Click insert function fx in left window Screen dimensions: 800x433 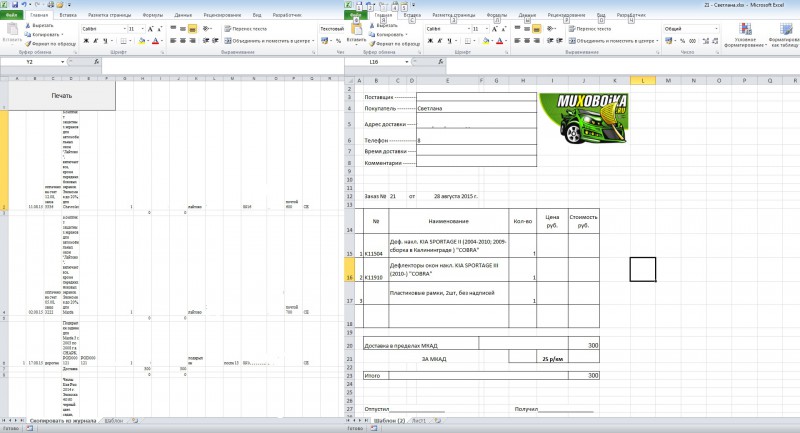click(96, 62)
